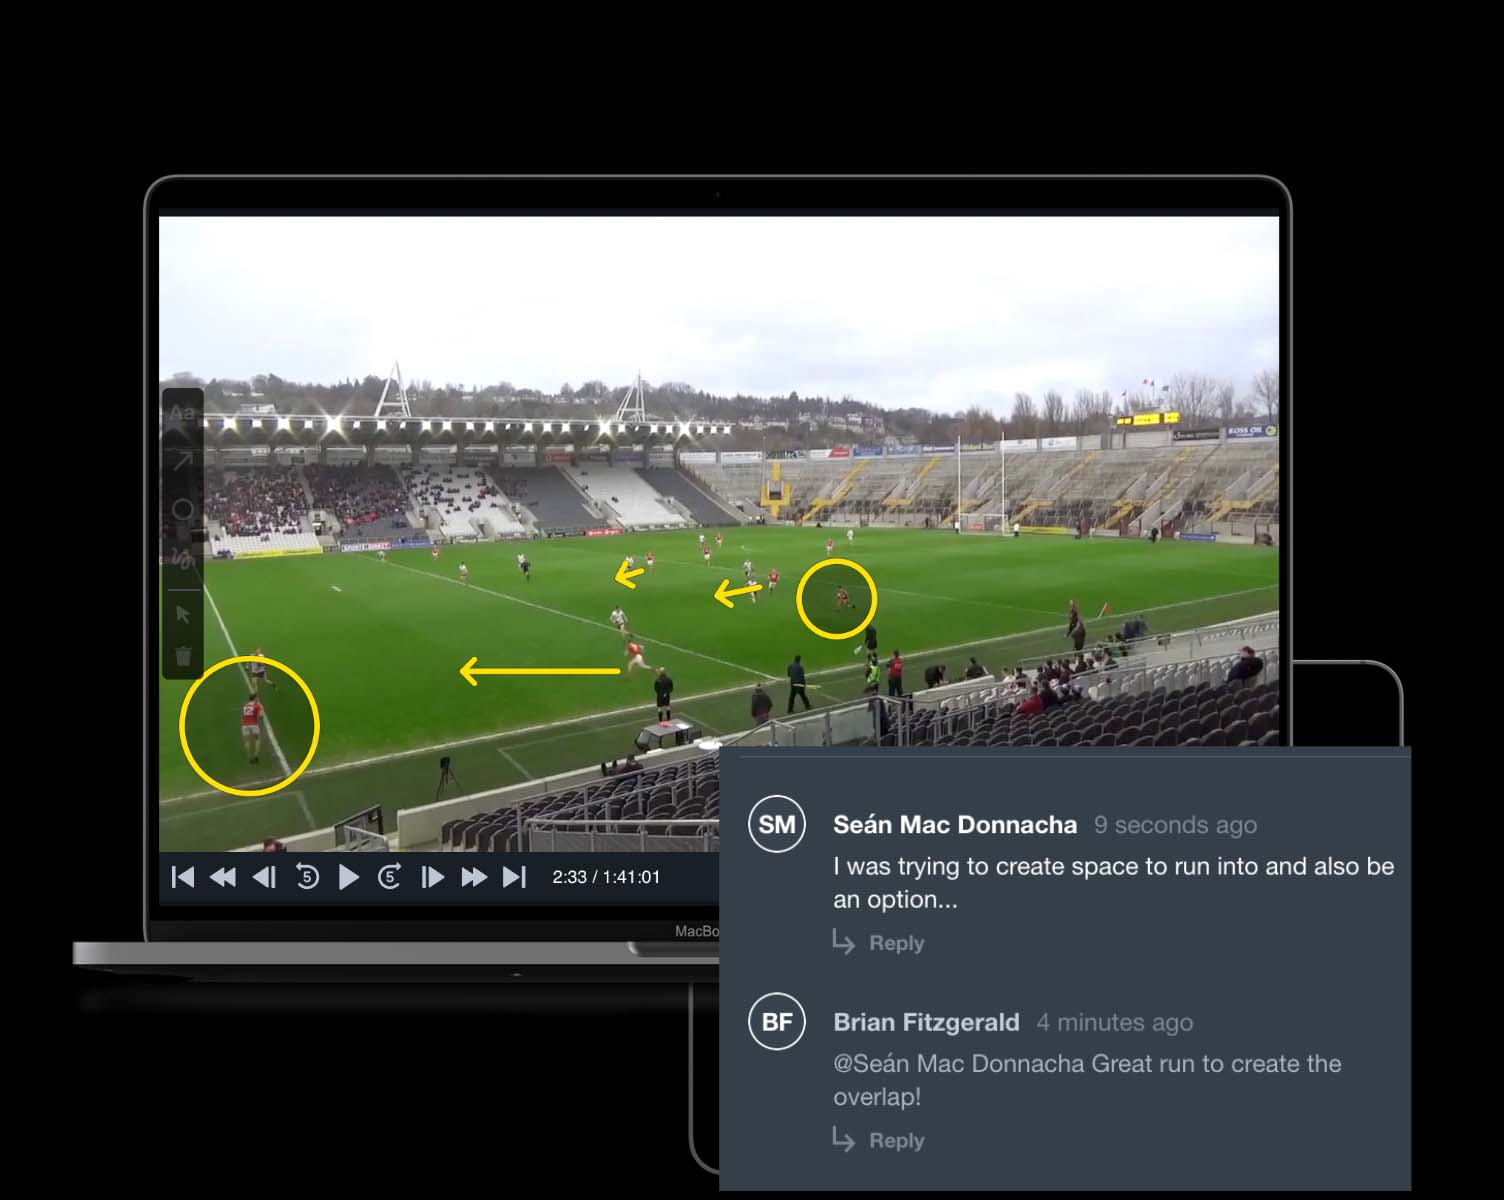Select the cursor pointer tool

click(x=182, y=613)
